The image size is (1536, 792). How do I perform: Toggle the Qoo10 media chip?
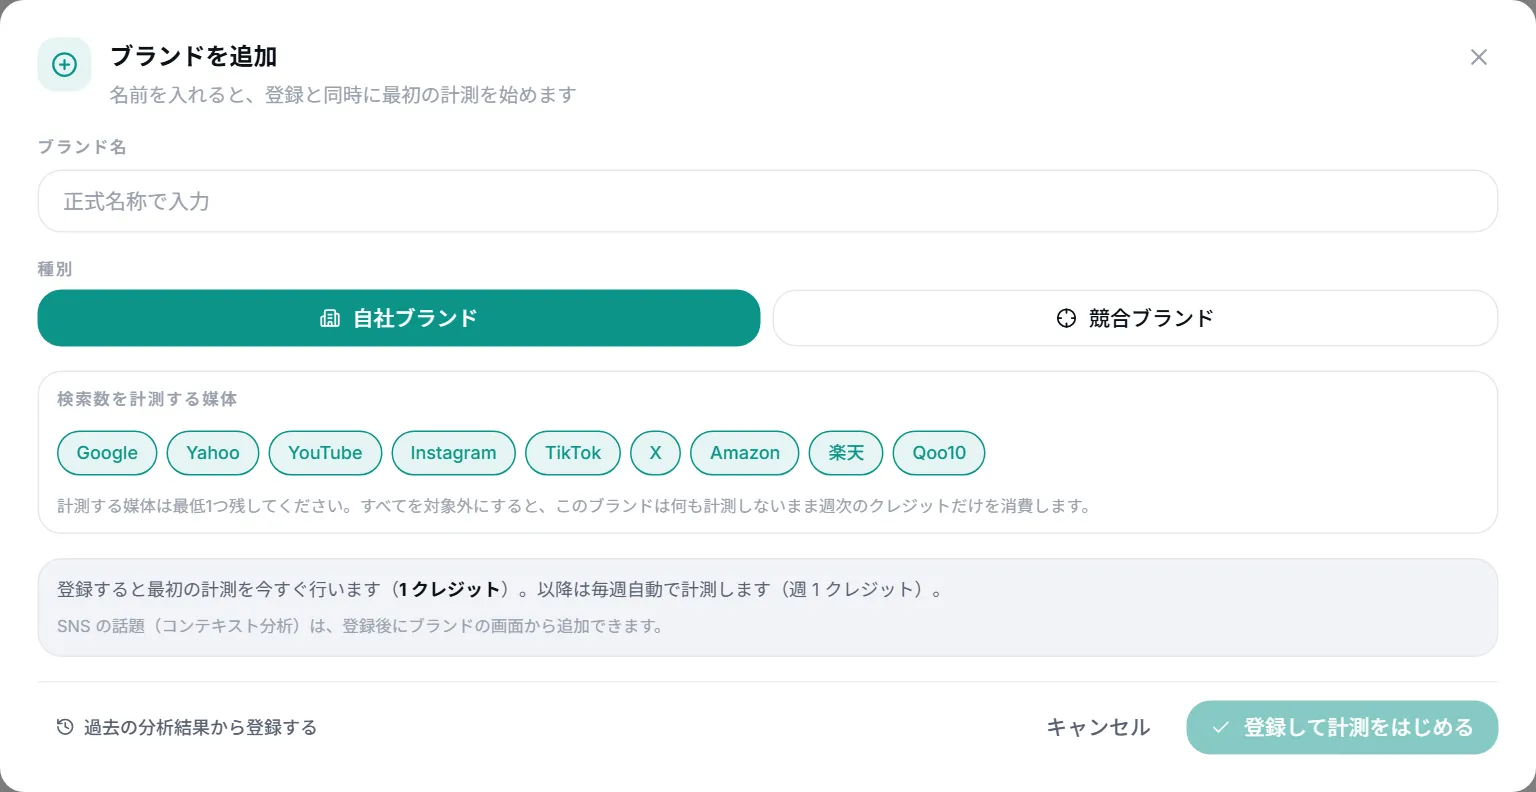[x=939, y=453]
